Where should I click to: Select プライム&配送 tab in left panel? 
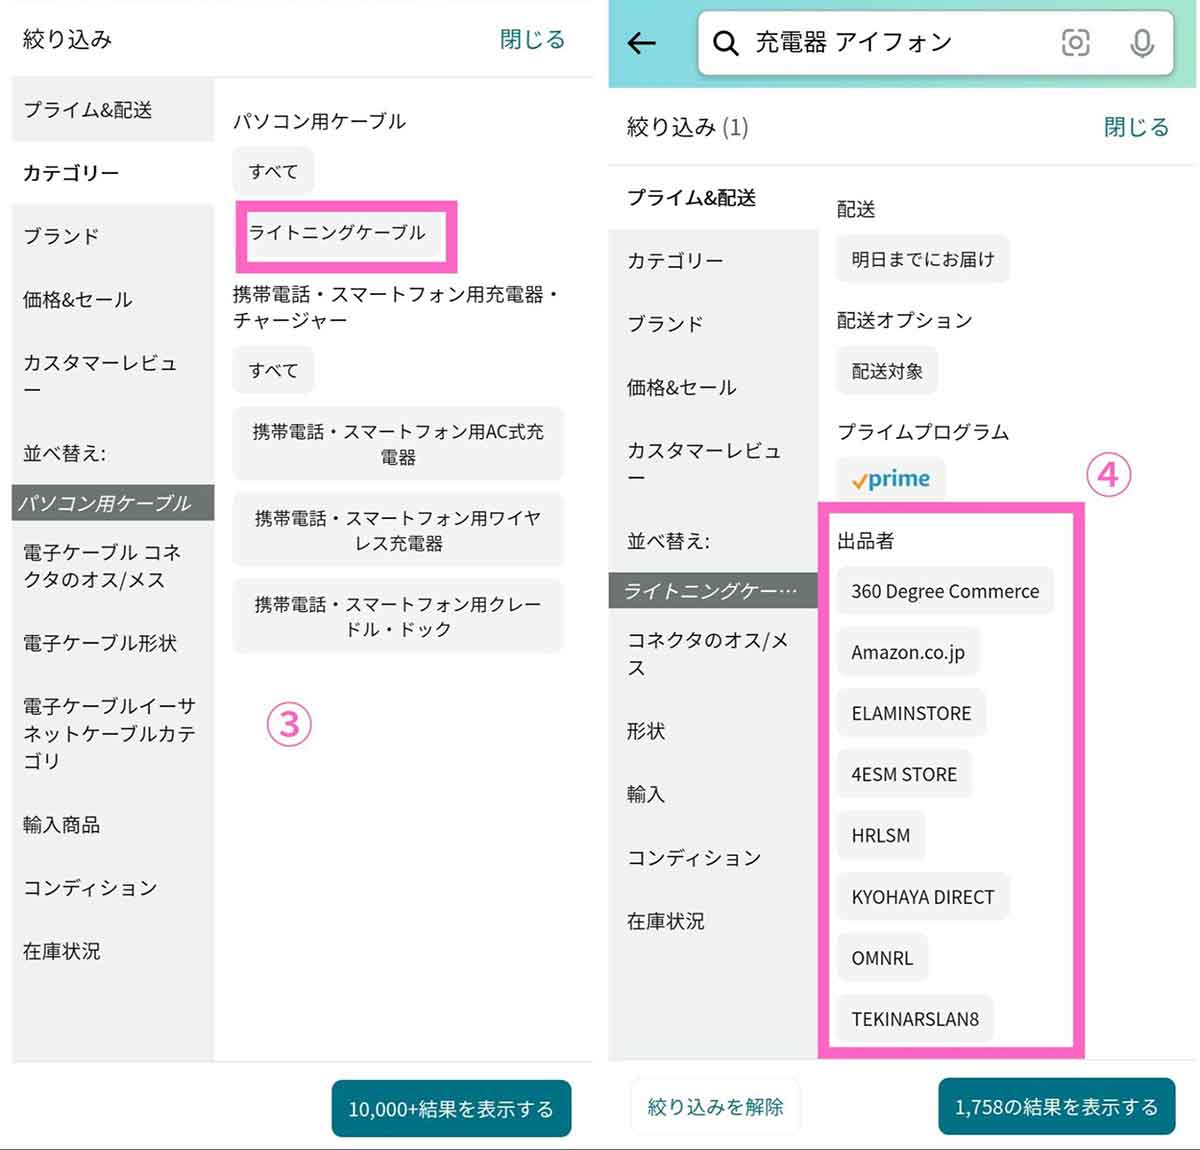point(113,109)
